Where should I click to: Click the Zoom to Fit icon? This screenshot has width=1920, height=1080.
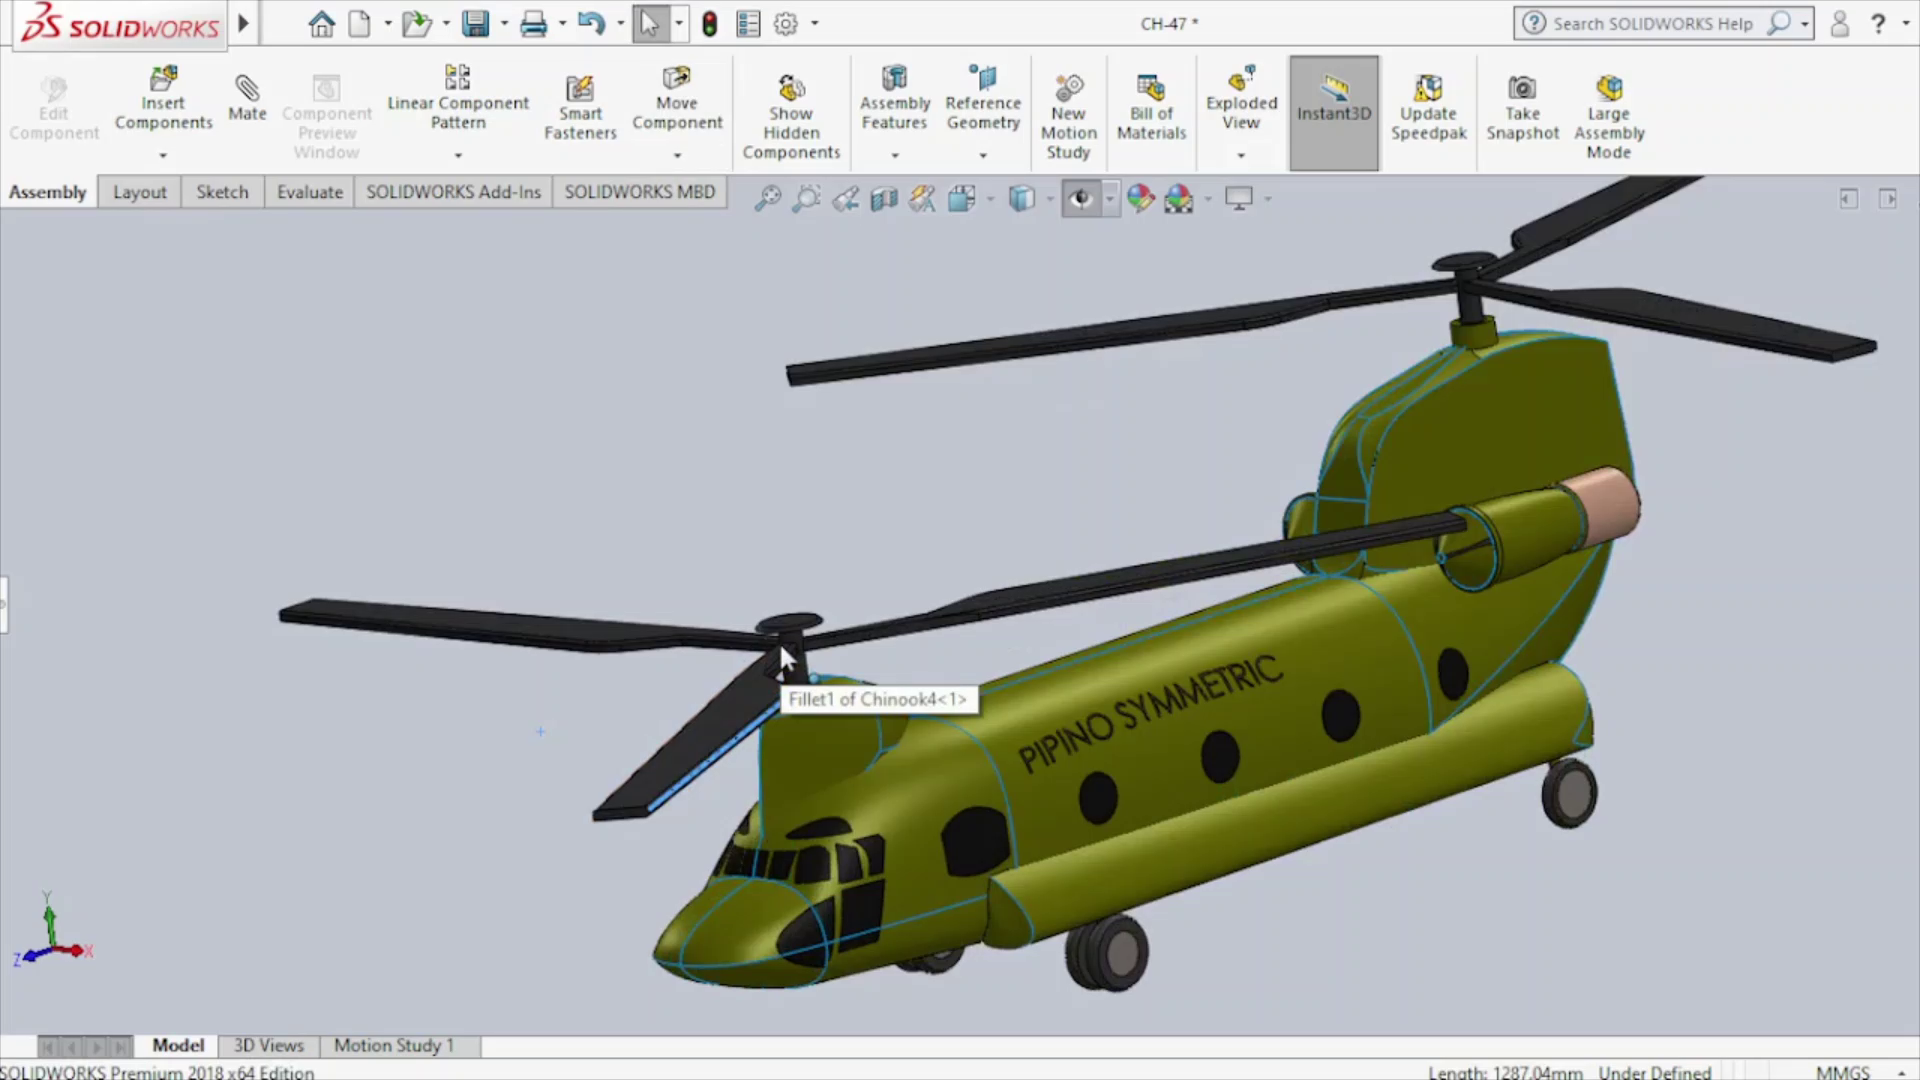coord(767,198)
